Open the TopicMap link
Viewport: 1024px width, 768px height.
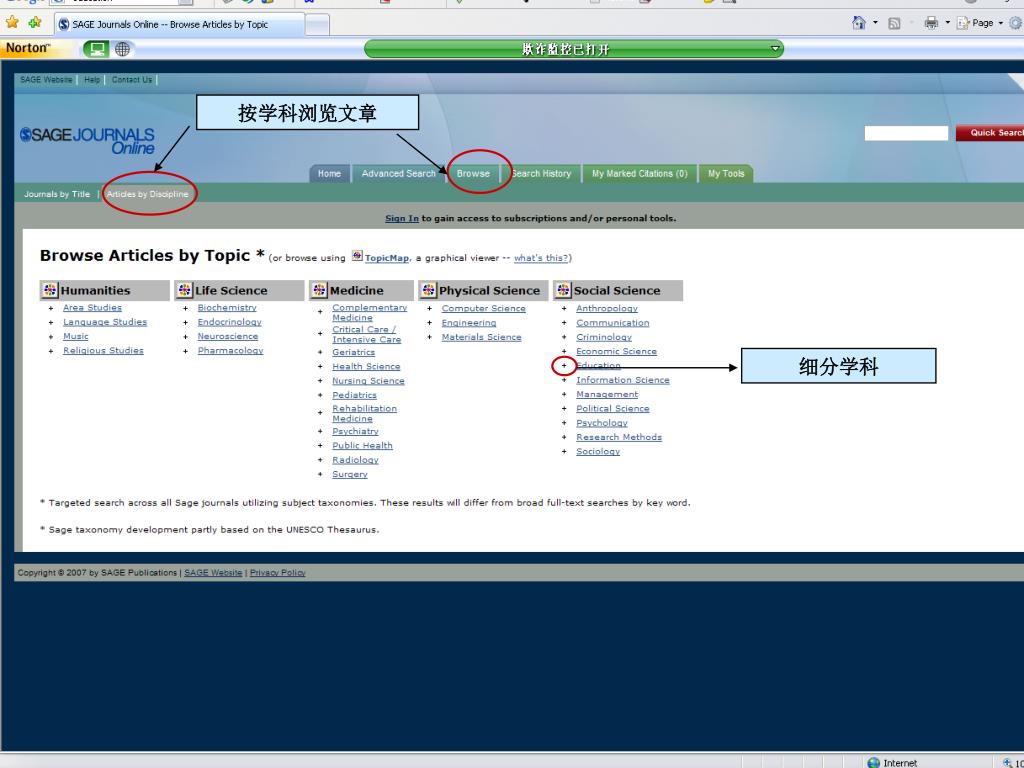coord(387,258)
